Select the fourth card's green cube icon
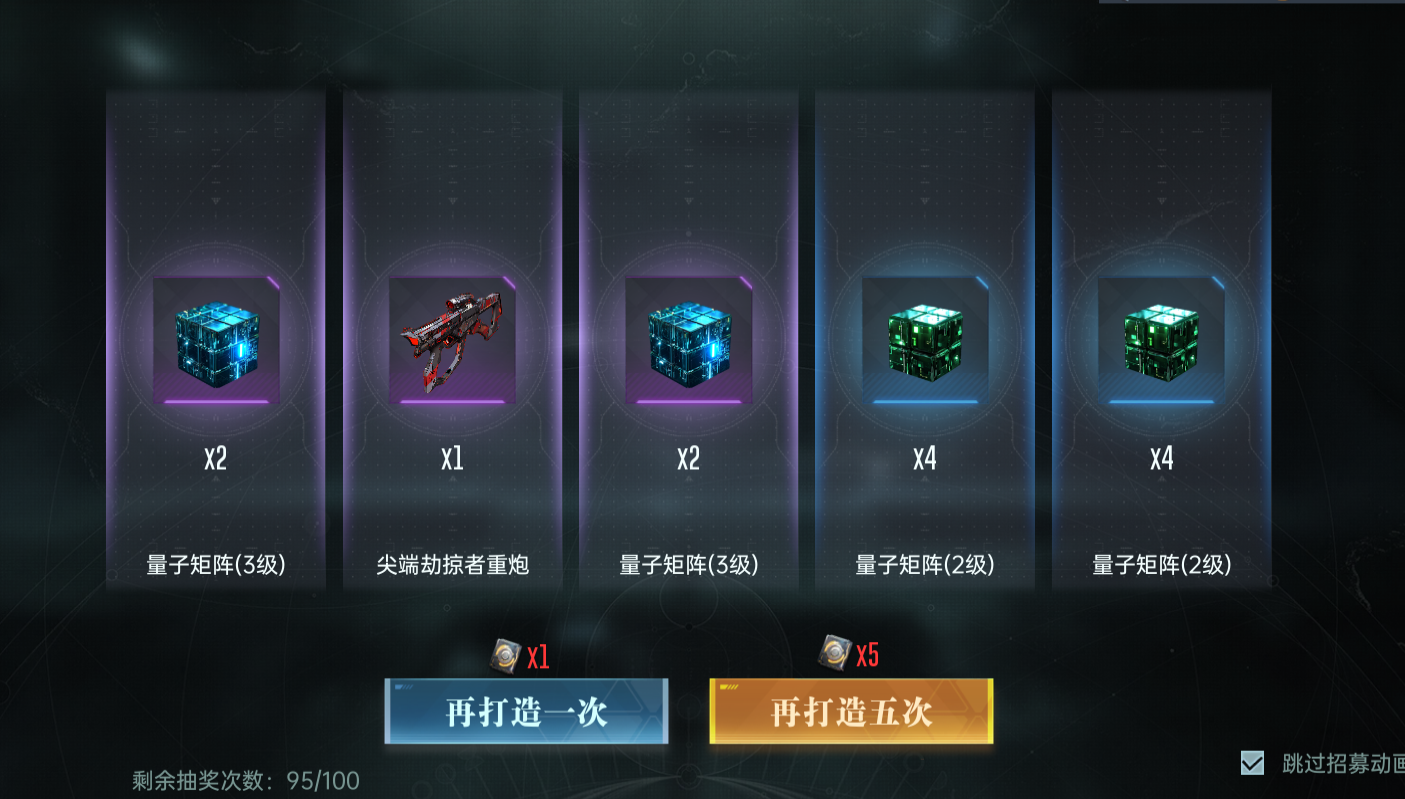The height and width of the screenshot is (799, 1405). (x=925, y=341)
